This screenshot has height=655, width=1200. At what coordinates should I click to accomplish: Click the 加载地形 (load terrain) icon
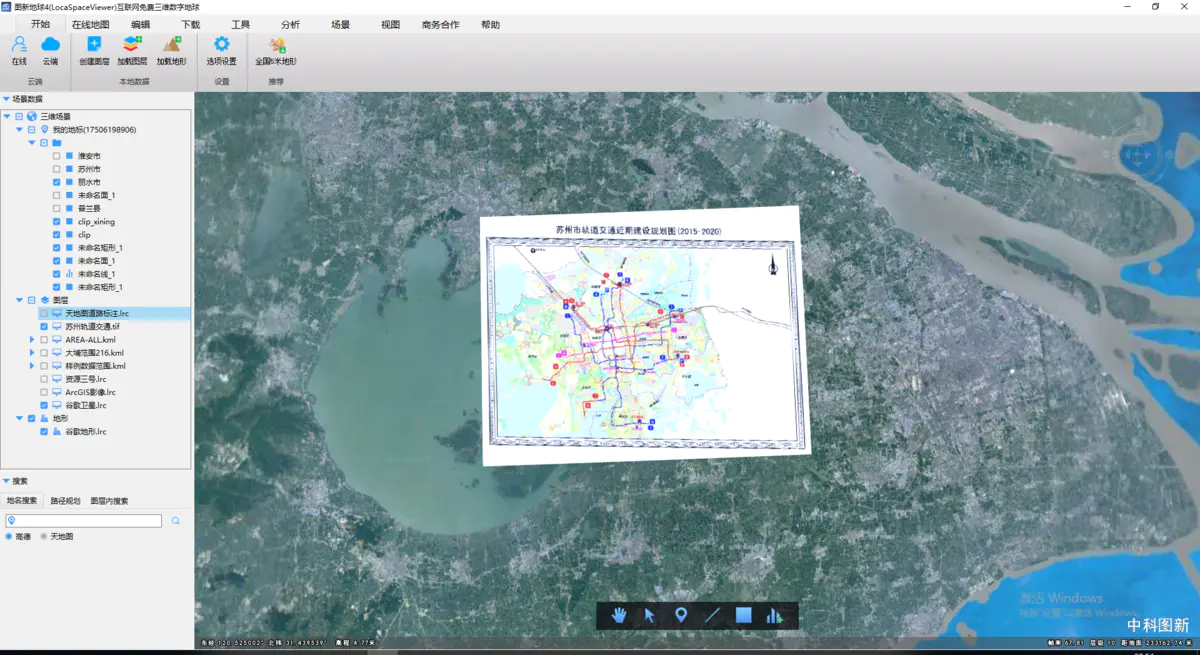(x=172, y=45)
